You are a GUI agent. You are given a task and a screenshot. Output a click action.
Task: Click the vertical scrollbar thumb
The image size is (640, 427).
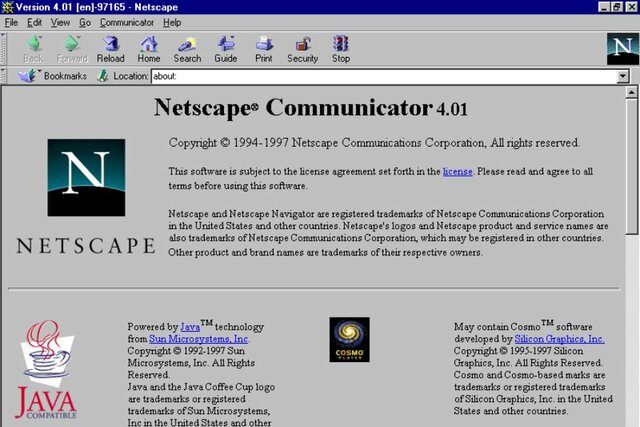631,166
